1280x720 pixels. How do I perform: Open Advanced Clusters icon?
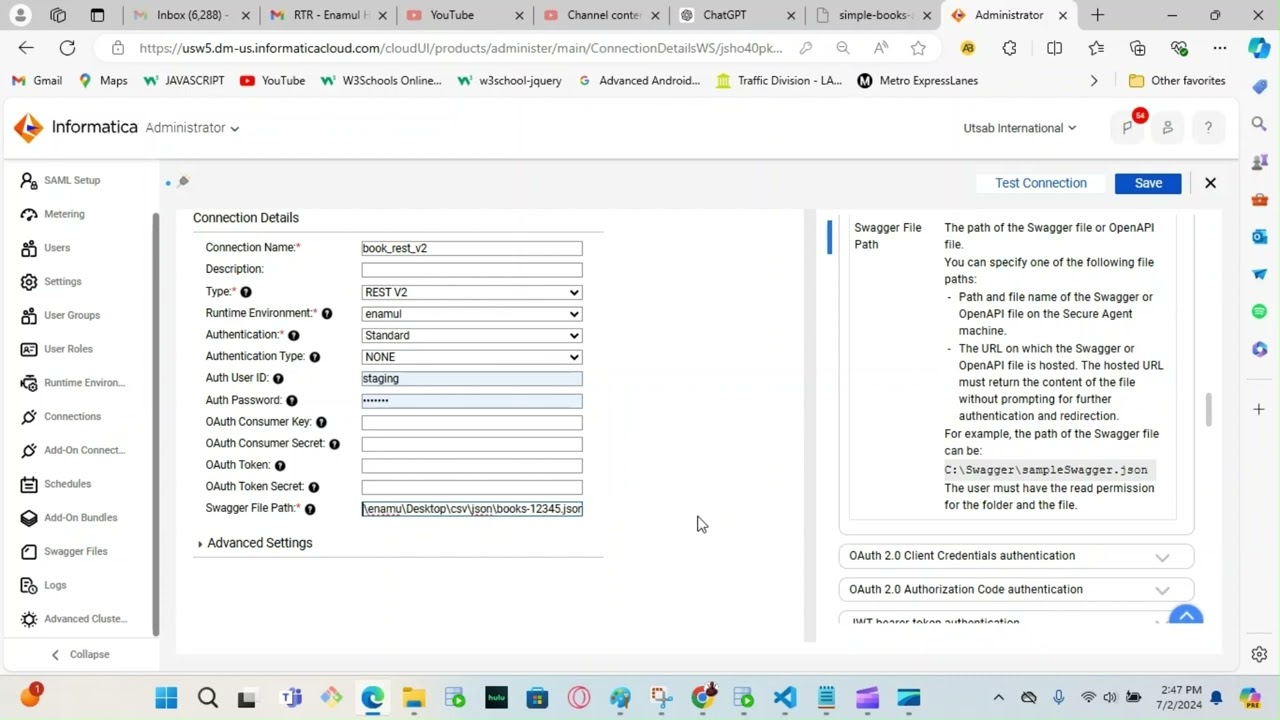29,619
